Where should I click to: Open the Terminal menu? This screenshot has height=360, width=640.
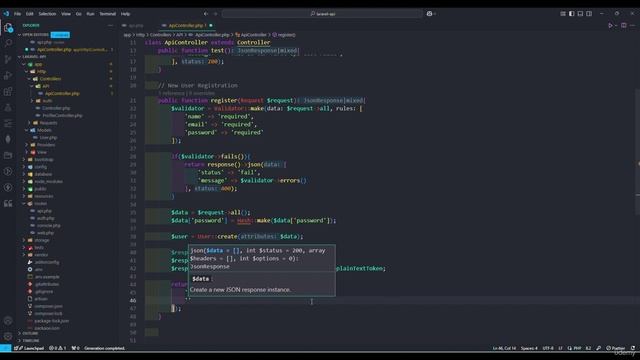(108, 13)
